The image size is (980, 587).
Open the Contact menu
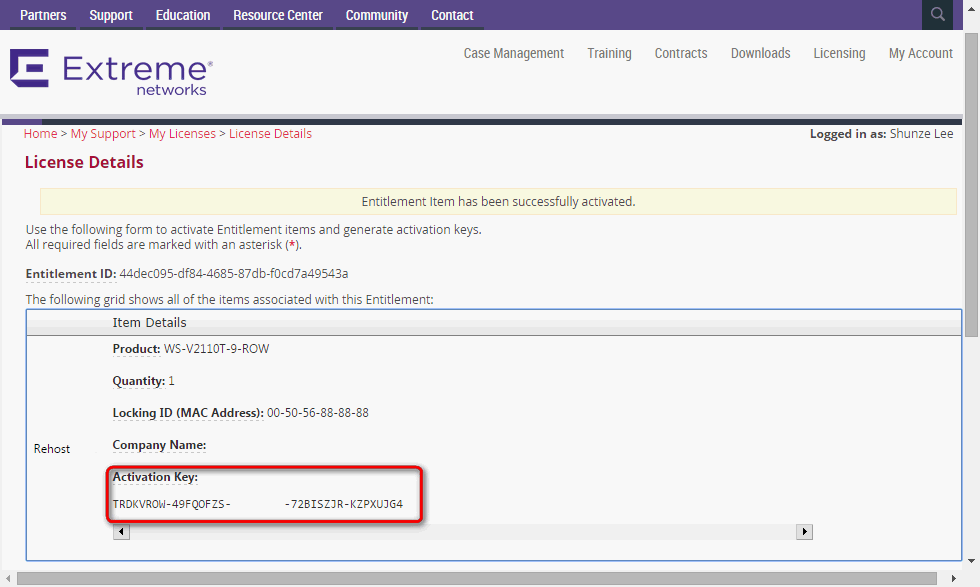click(x=452, y=15)
